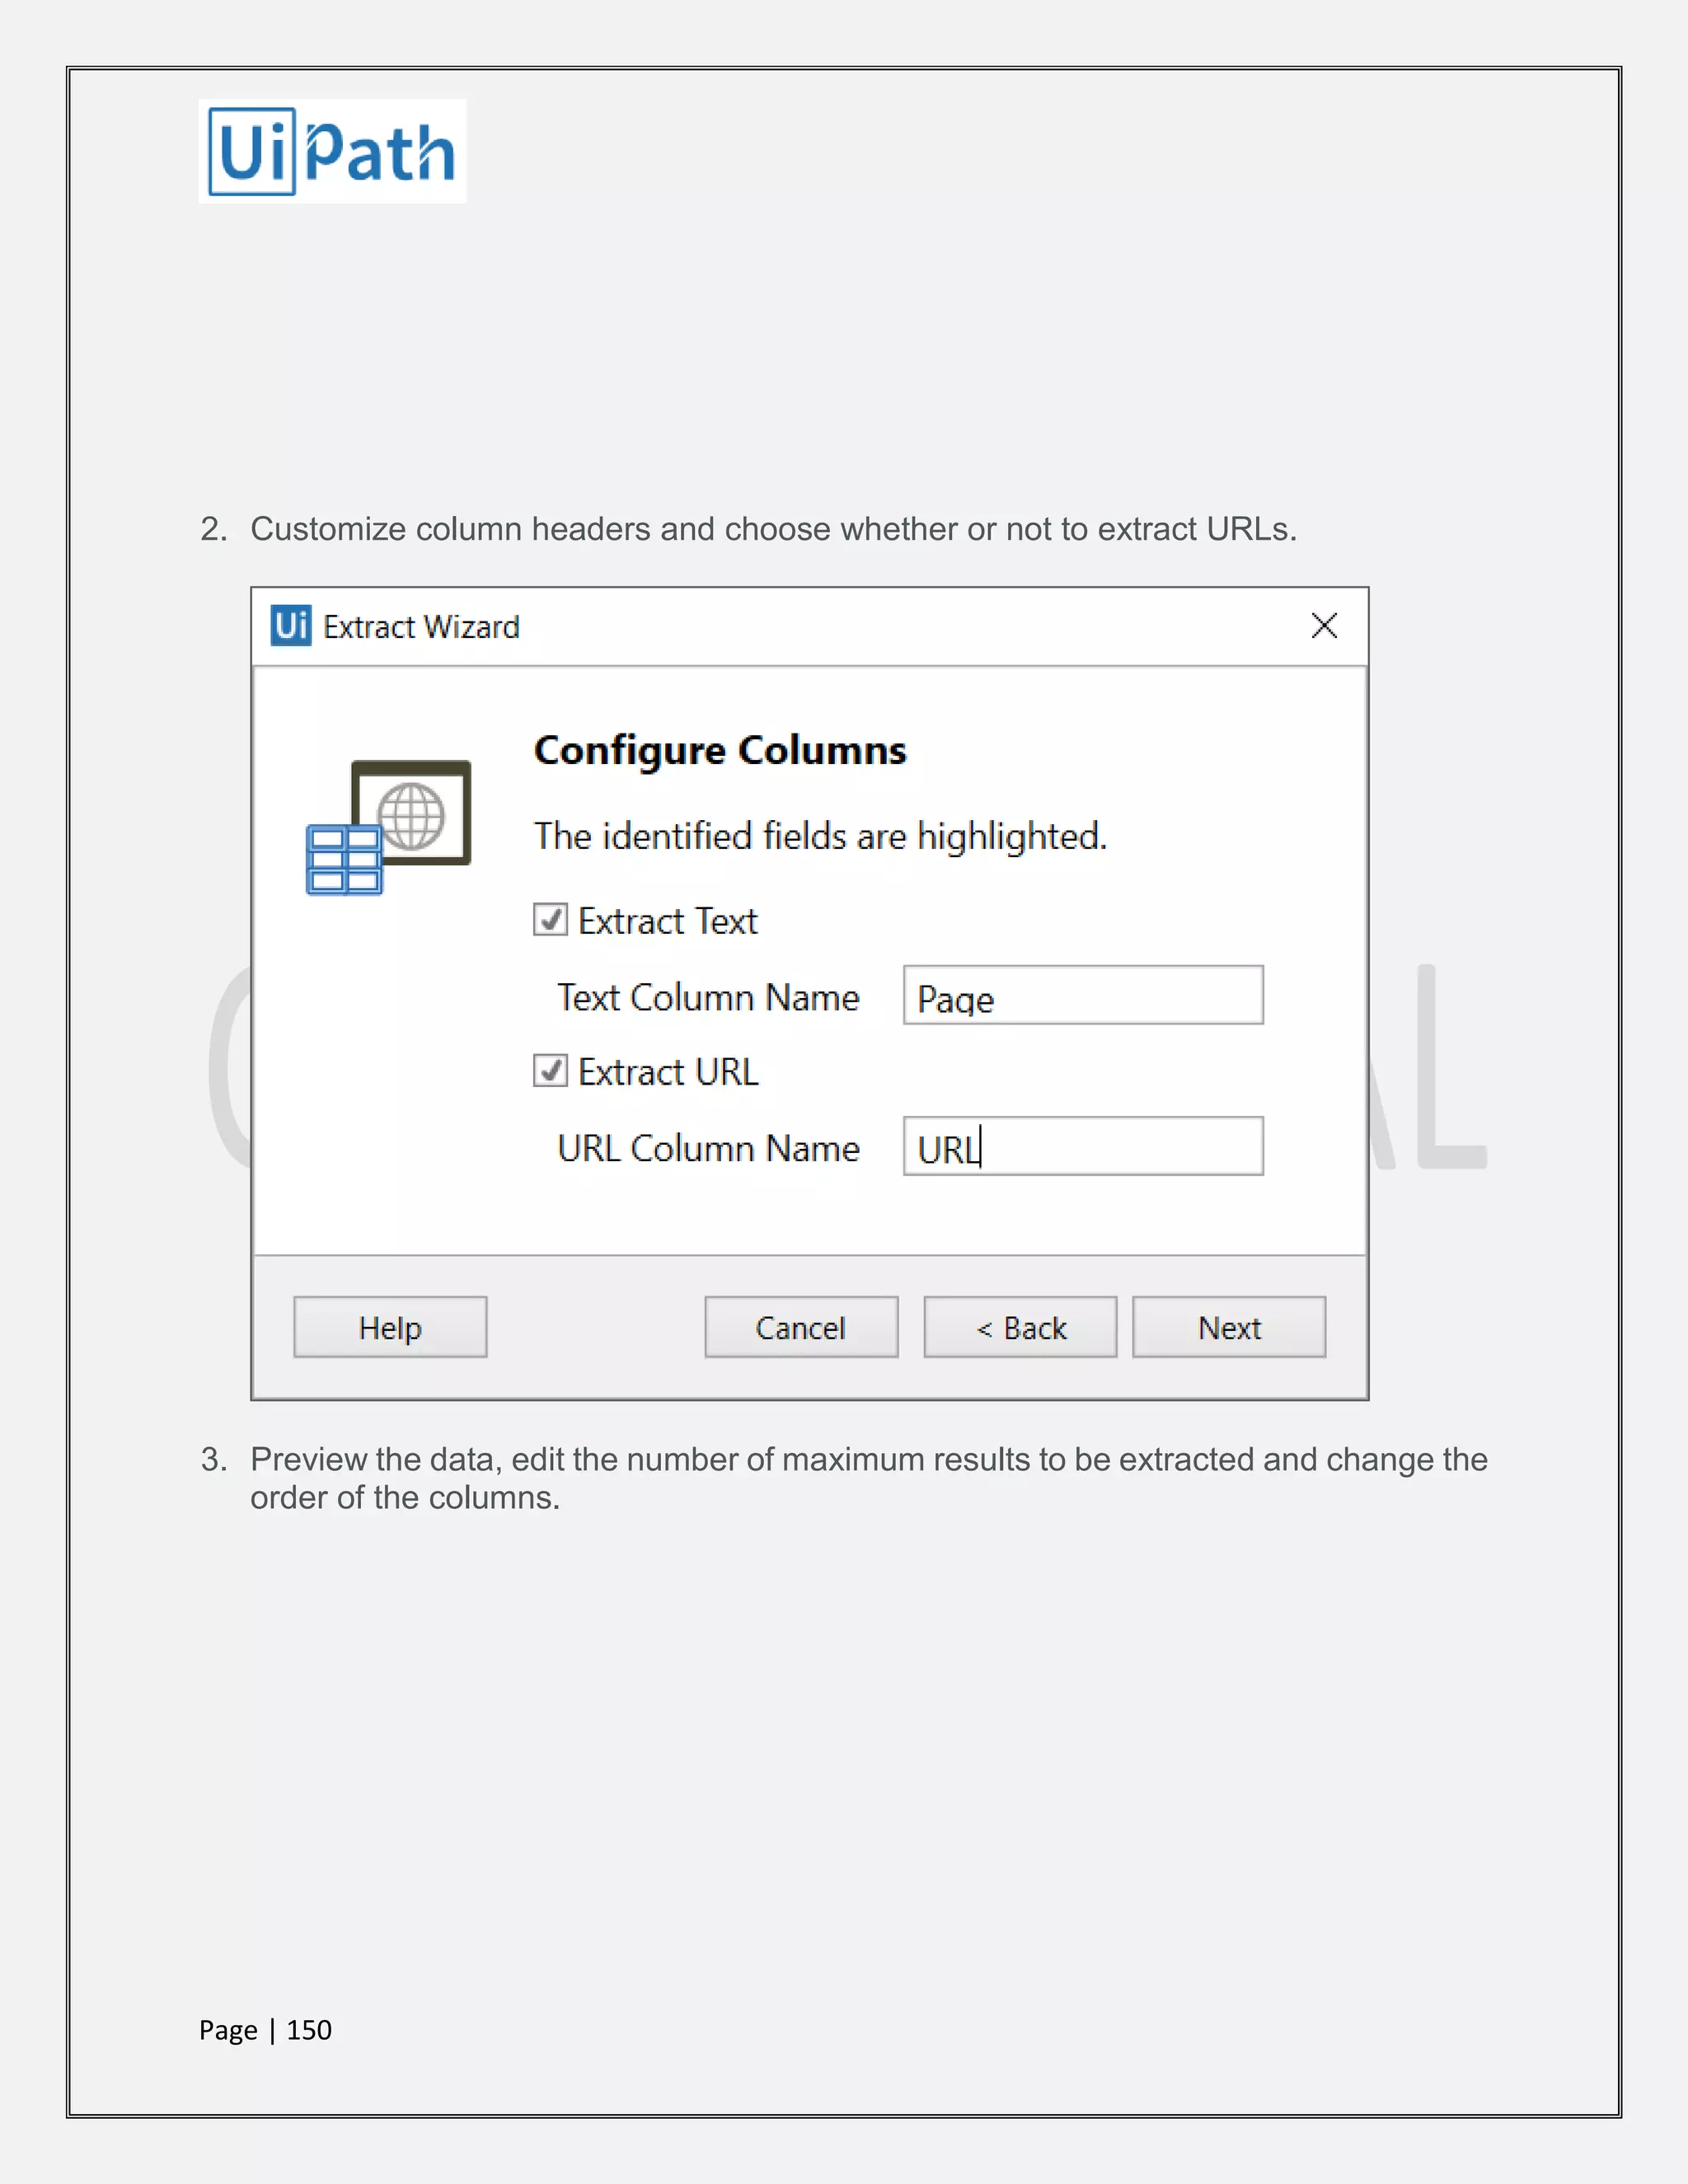
Task: Open Help in the Extract Wizard
Action: click(x=390, y=1327)
